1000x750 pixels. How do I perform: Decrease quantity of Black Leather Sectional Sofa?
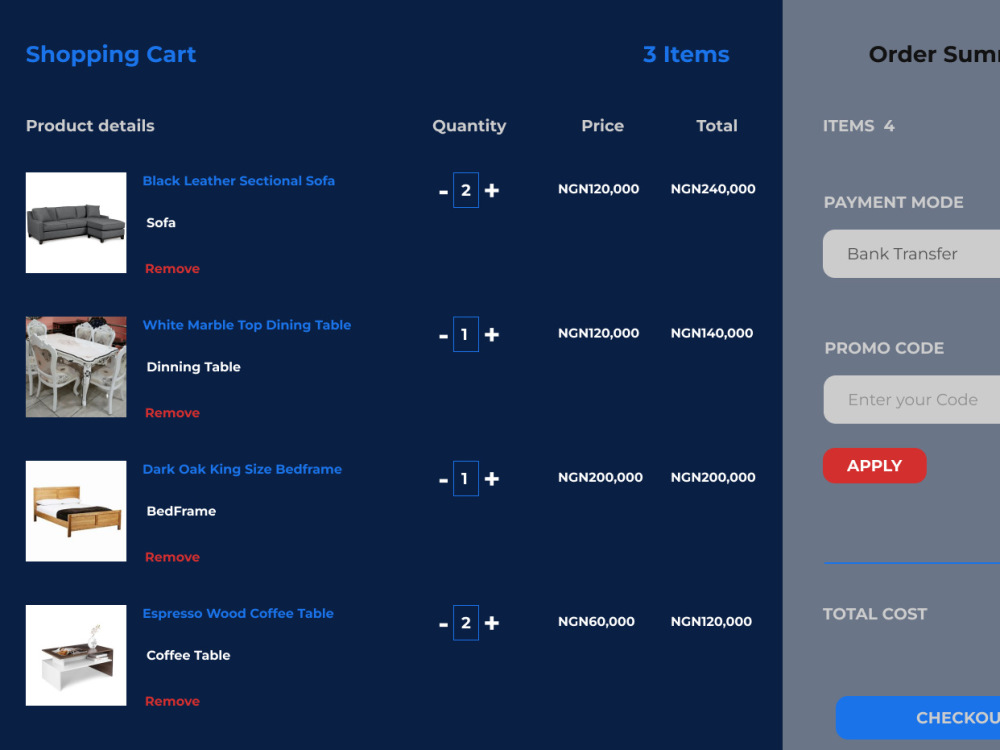(x=443, y=191)
